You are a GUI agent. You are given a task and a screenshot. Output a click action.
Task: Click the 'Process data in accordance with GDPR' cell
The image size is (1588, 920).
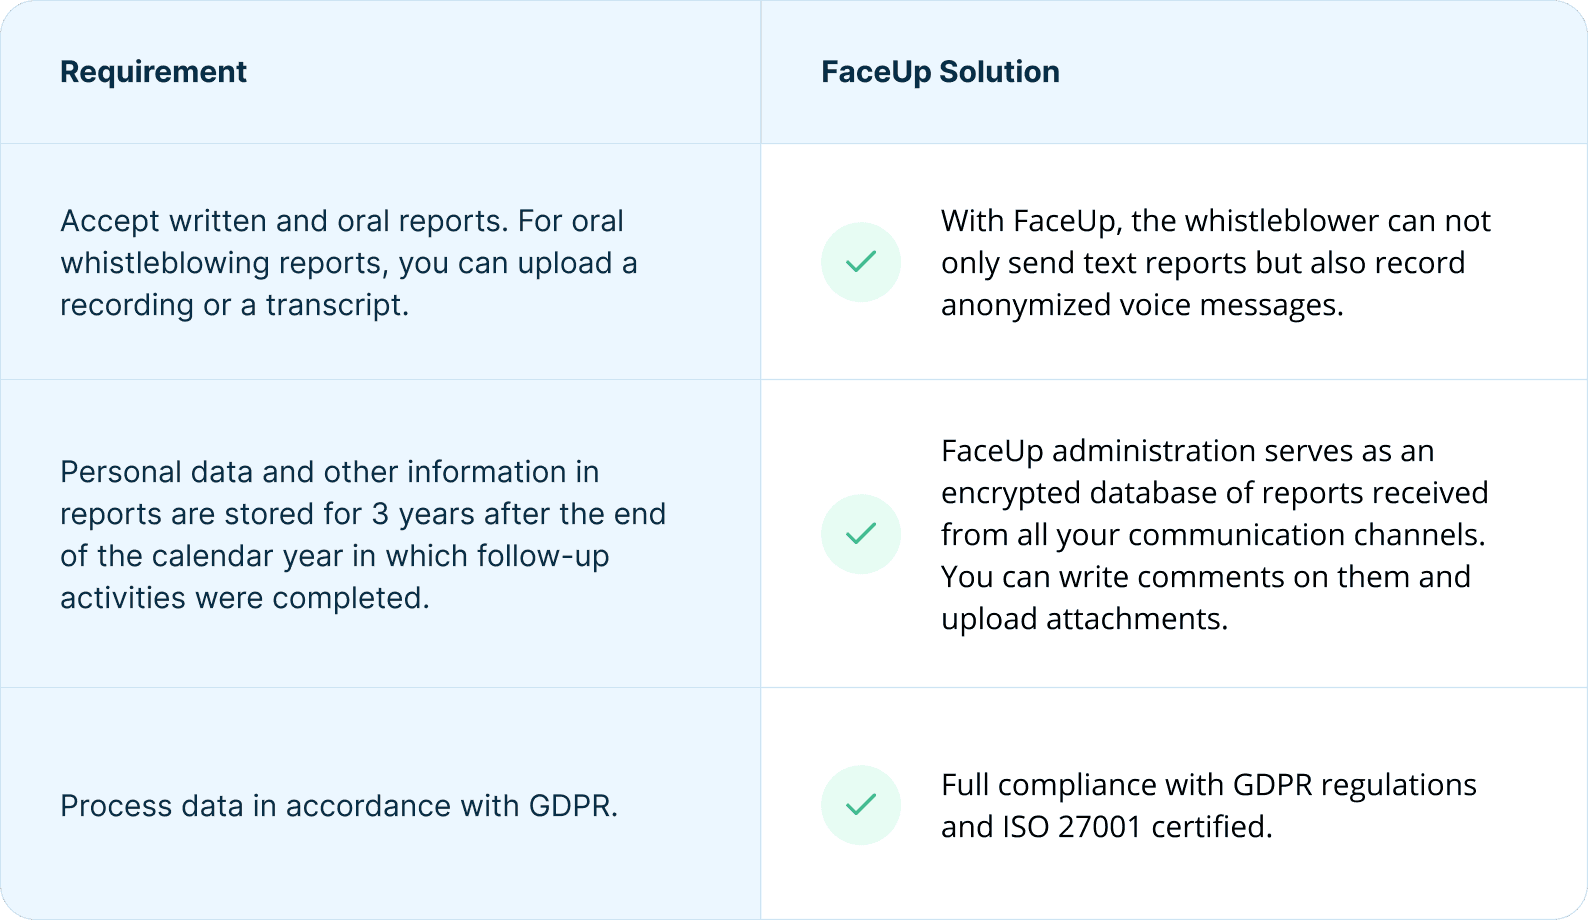click(x=339, y=806)
